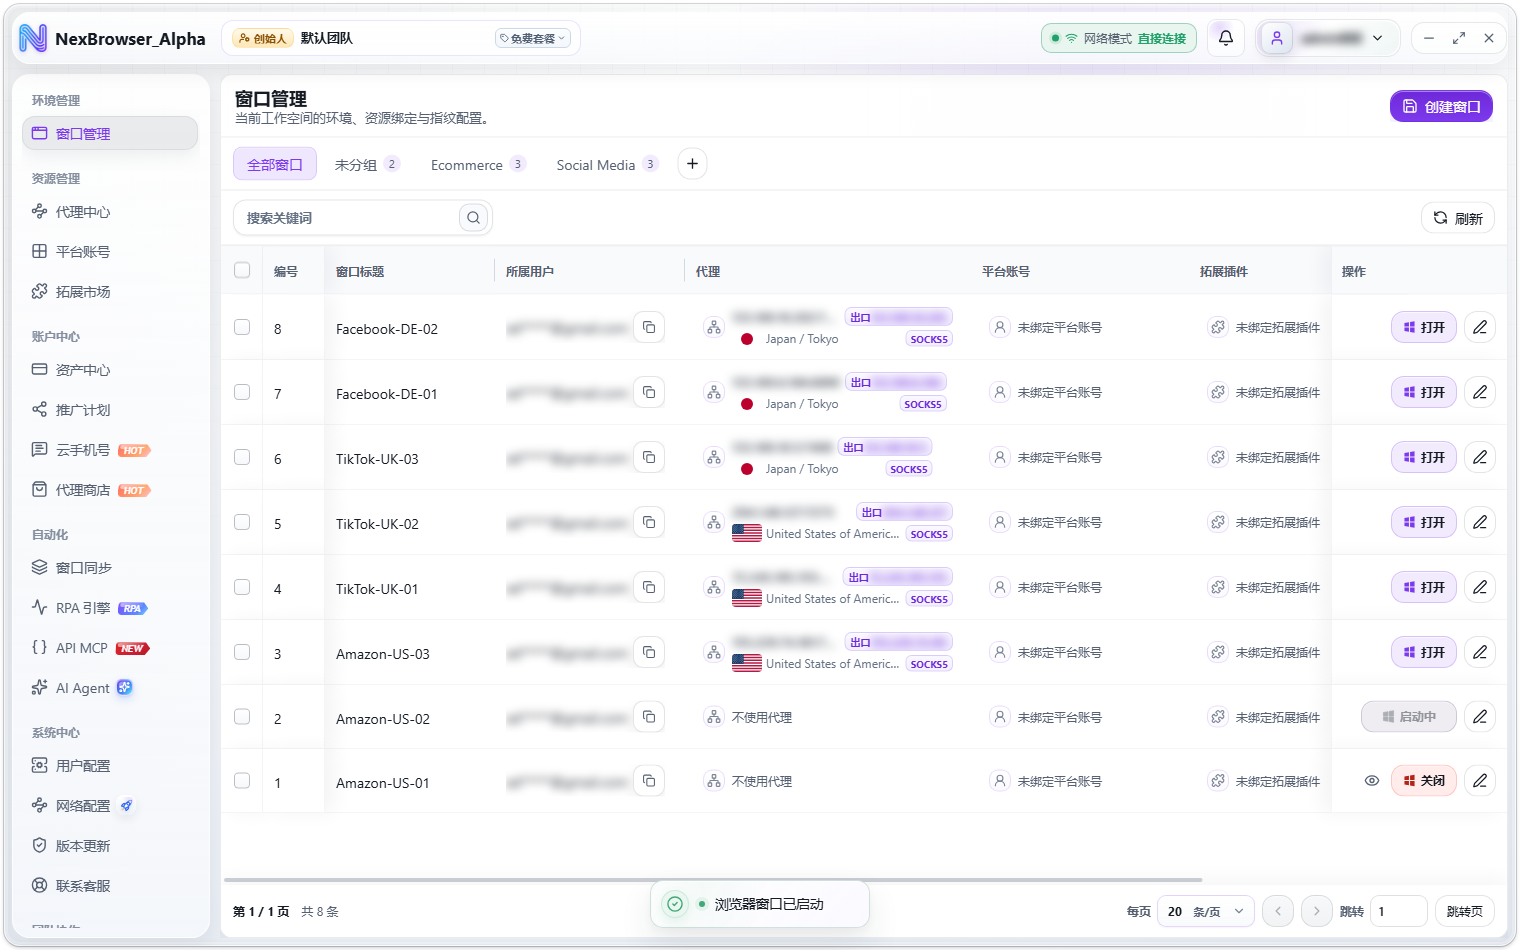
Task: Switch to the Ecommerce tab
Action: [478, 164]
